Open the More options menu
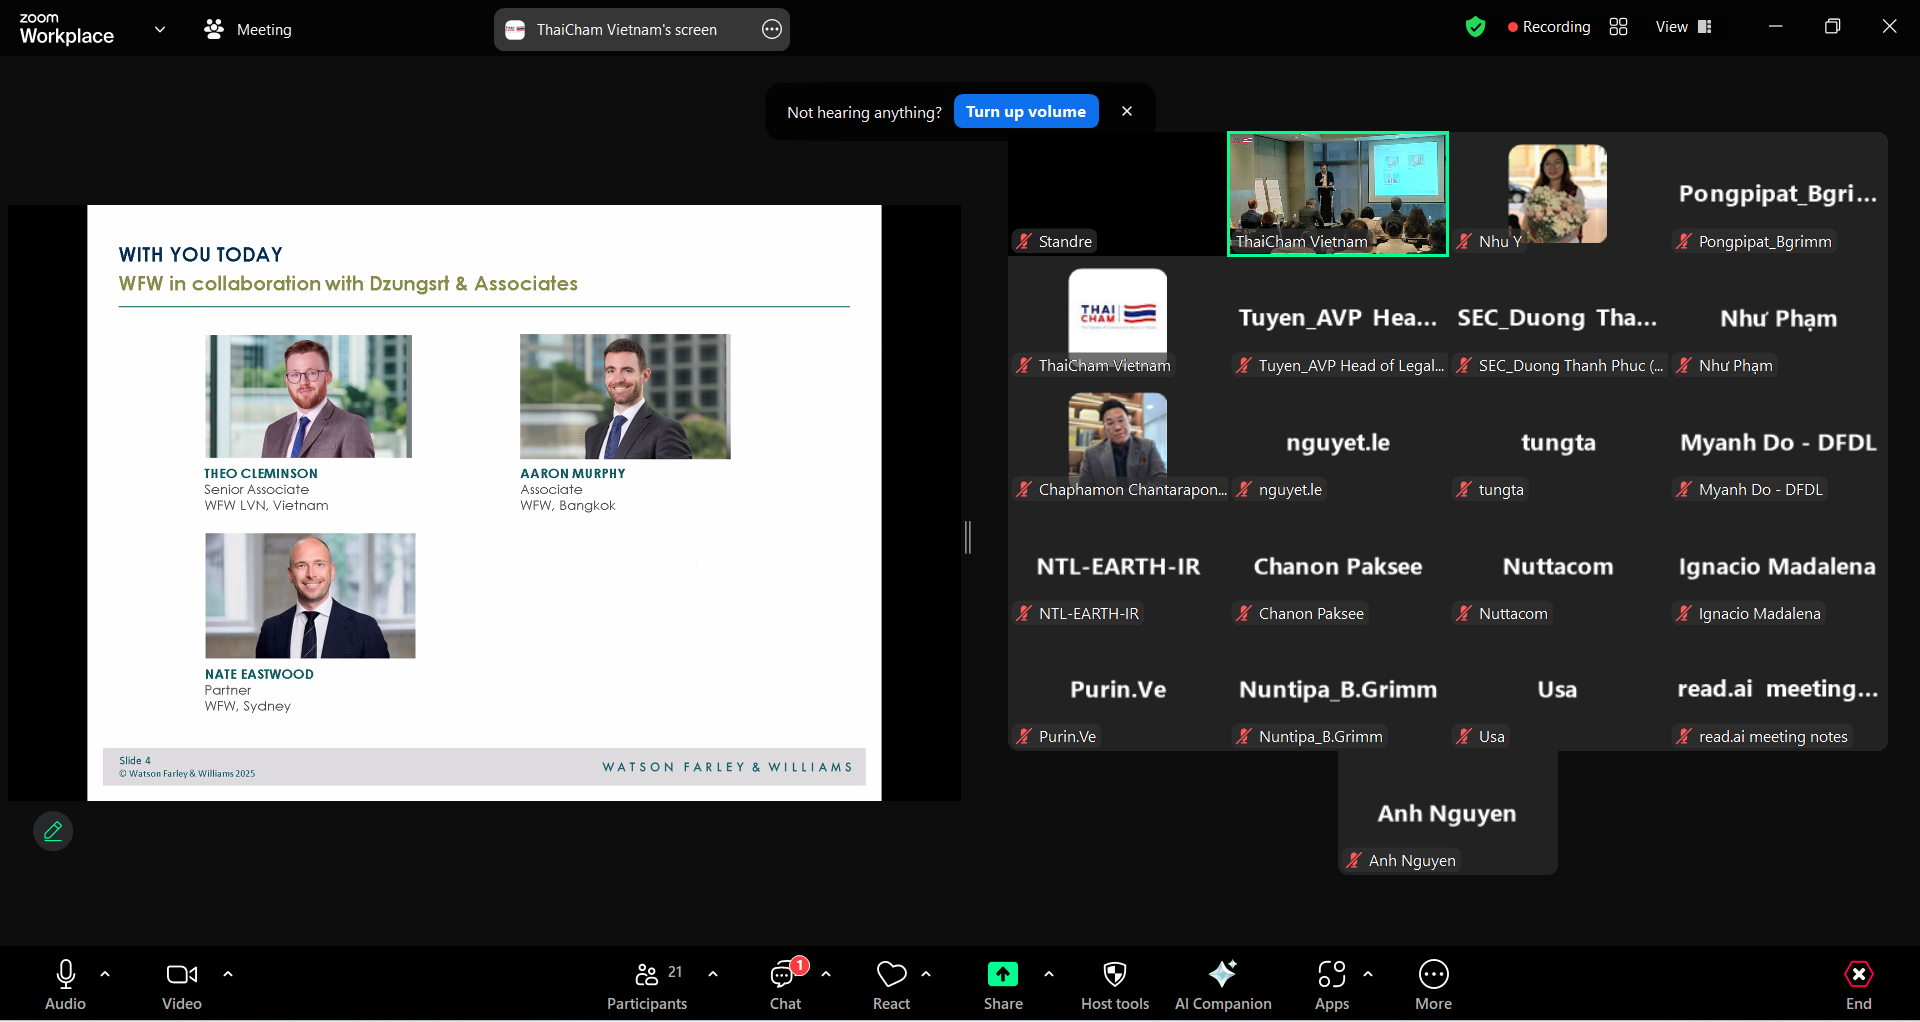The height and width of the screenshot is (1022, 1920). pyautogui.click(x=1433, y=984)
